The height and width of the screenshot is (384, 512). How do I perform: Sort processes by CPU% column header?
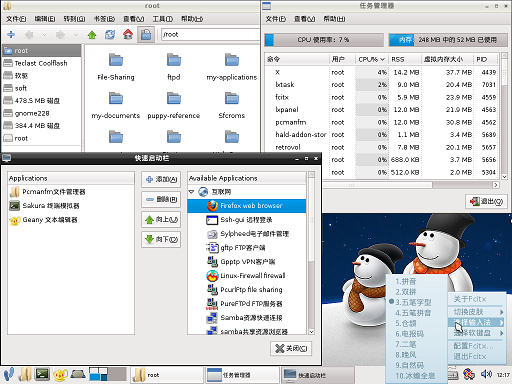371,59
